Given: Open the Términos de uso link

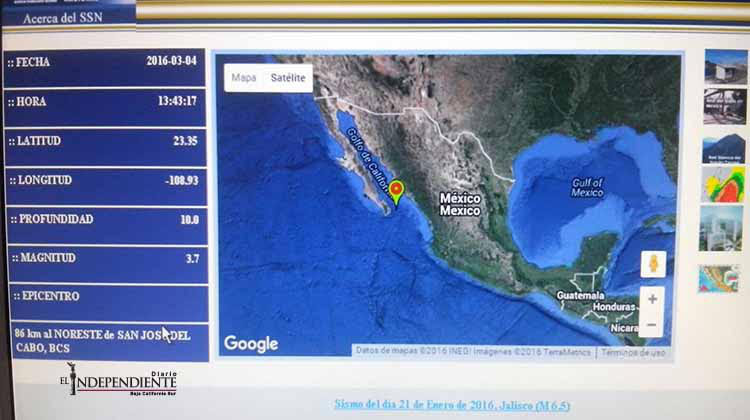Looking at the screenshot, I should 633,353.
